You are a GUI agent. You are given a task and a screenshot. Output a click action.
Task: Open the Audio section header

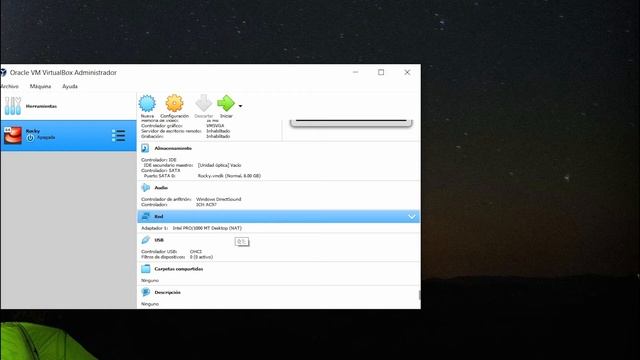[161, 188]
